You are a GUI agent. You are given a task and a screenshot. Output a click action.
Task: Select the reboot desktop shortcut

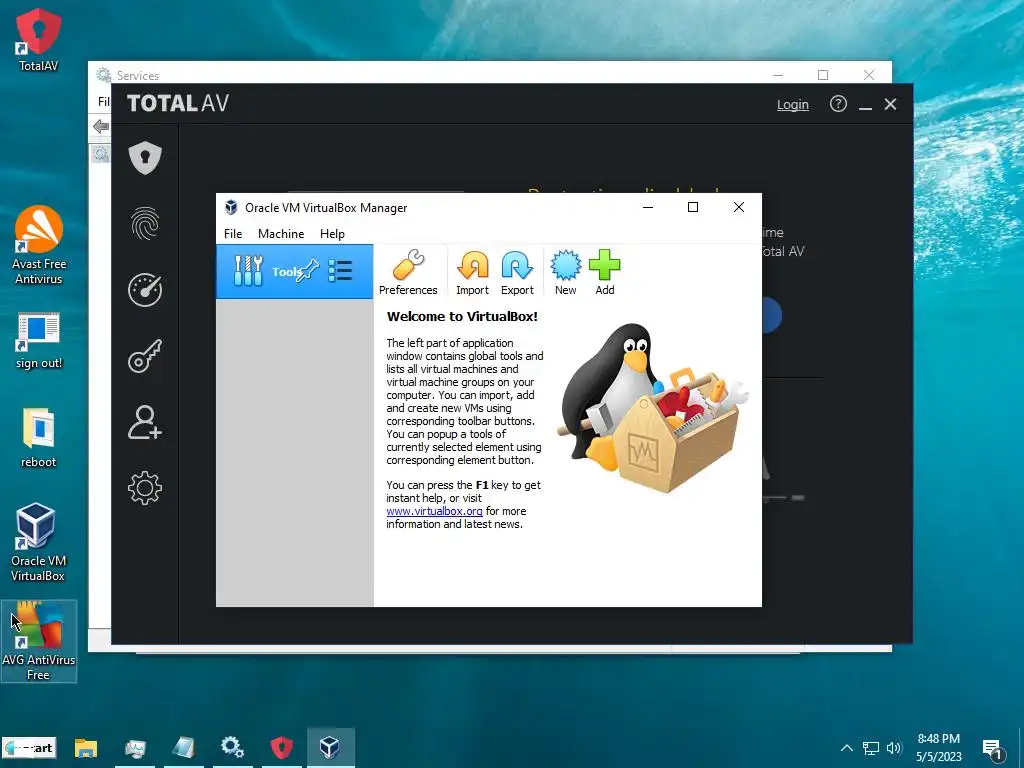pyautogui.click(x=39, y=438)
